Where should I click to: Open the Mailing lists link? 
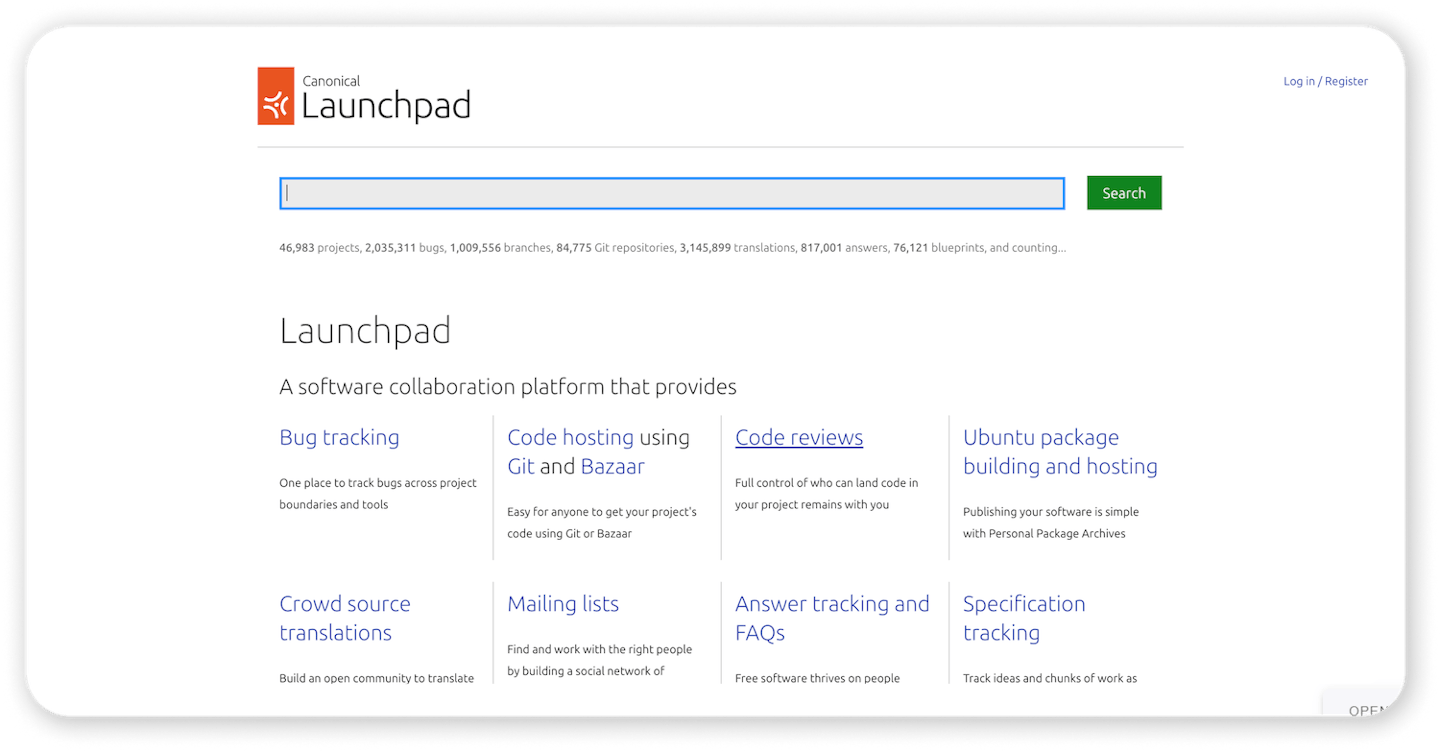[563, 603]
